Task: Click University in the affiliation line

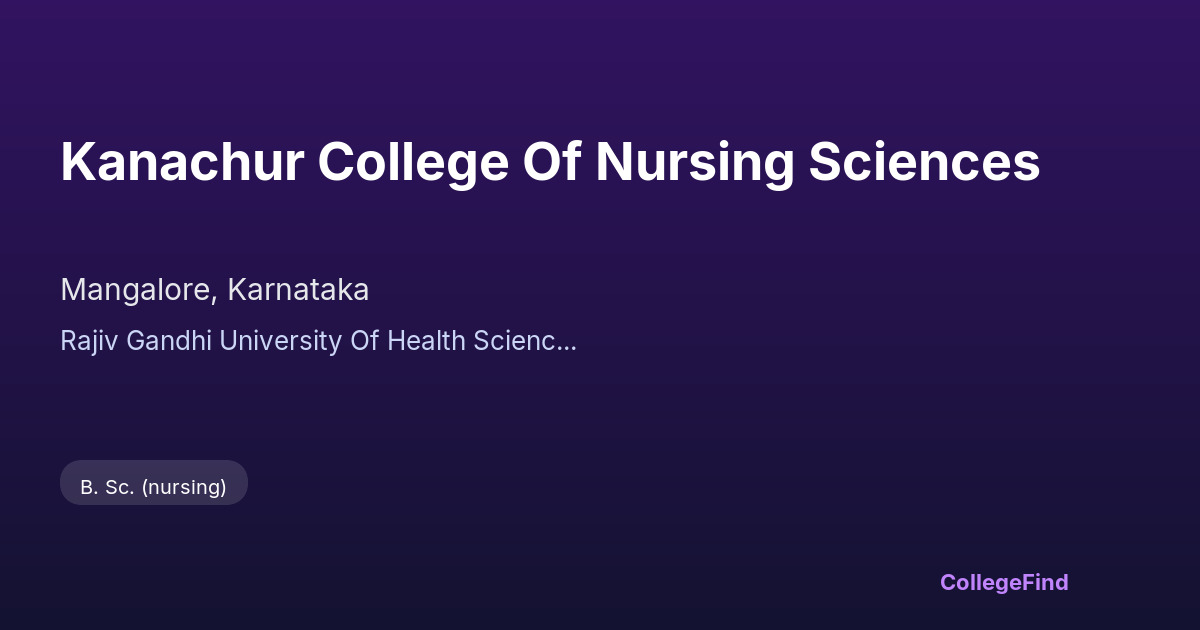Action: point(280,341)
